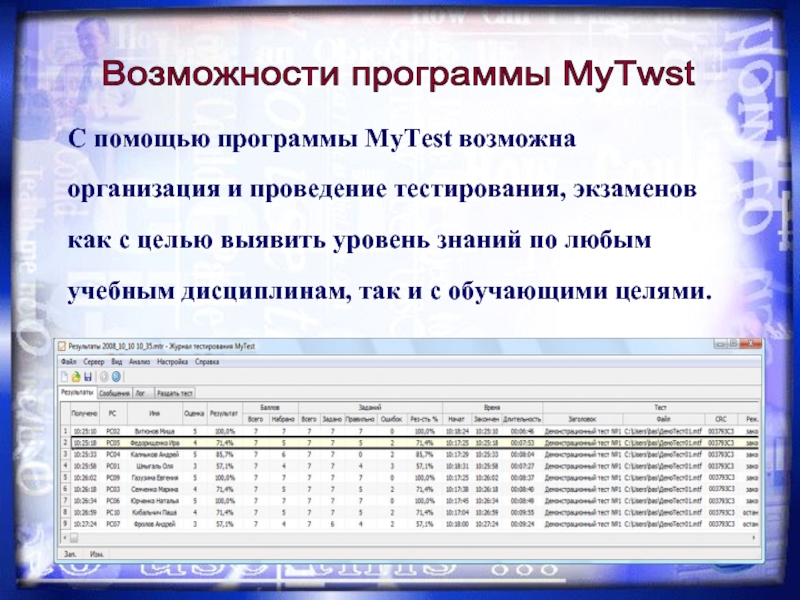Click the grey round toolbar icon
Image resolution: width=800 pixels, height=600 pixels.
(104, 377)
